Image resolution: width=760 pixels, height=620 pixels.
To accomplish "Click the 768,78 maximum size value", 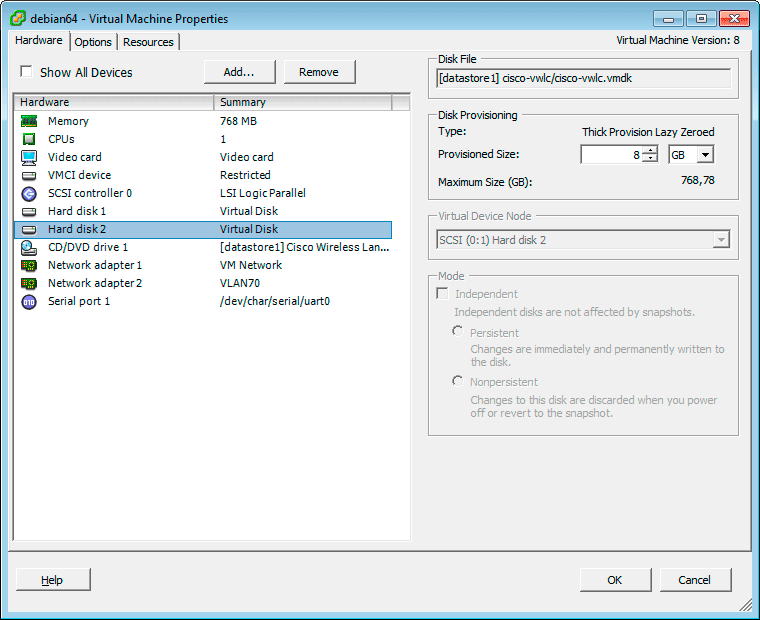I will [697, 180].
